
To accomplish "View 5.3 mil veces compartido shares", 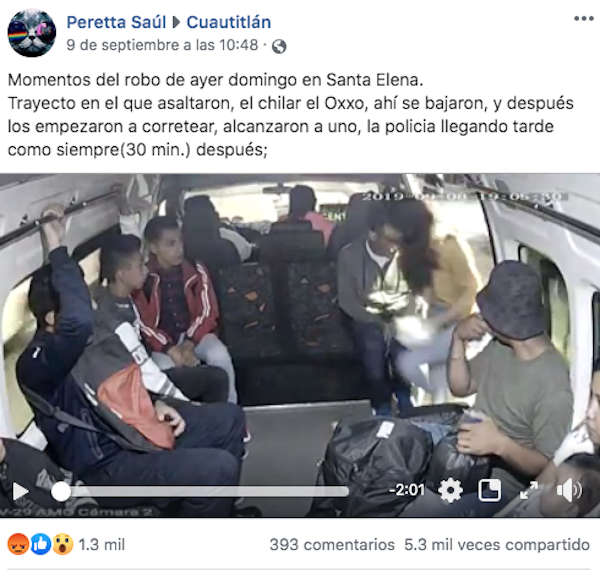I will point(497,545).
